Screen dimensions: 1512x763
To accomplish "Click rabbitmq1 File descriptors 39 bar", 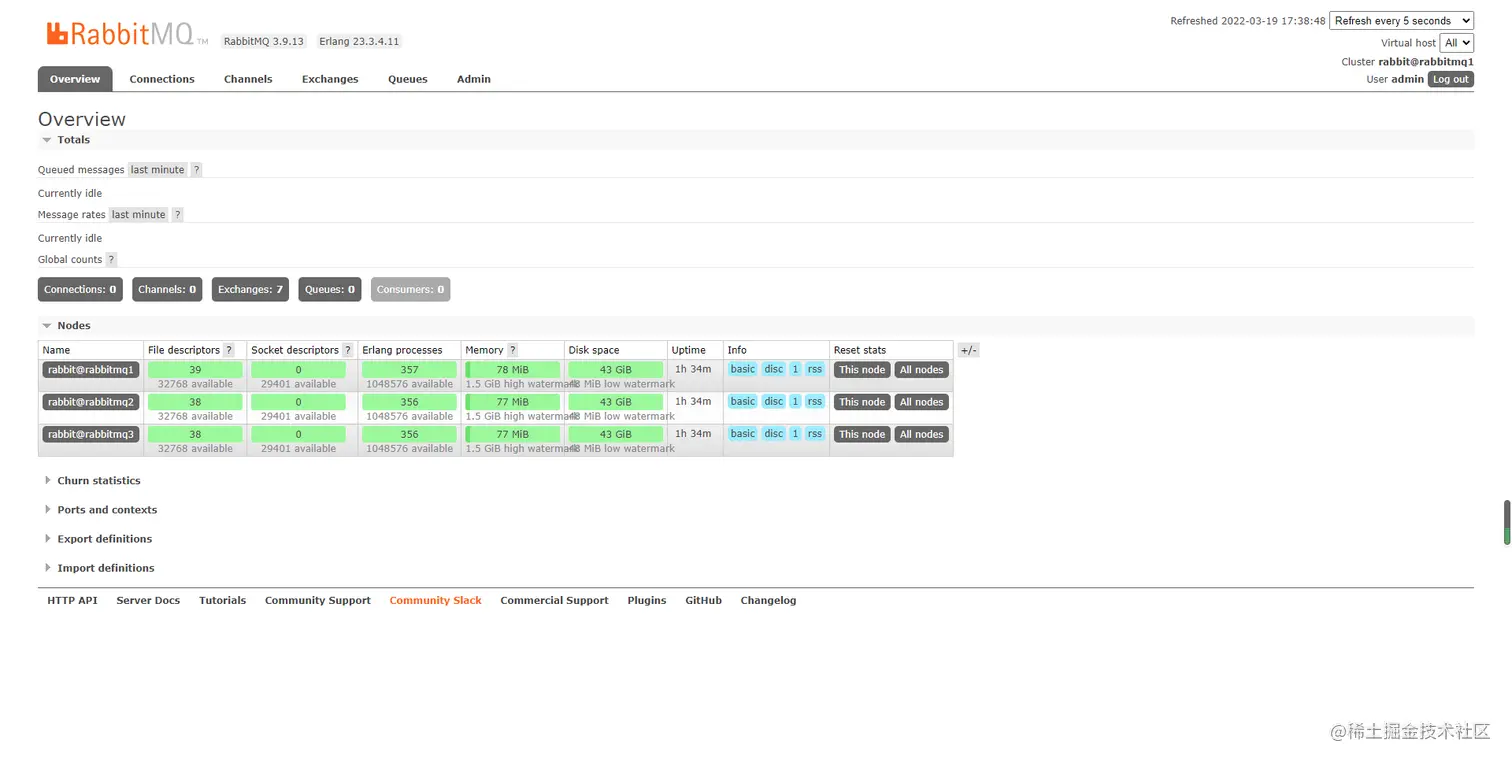I will pos(195,370).
